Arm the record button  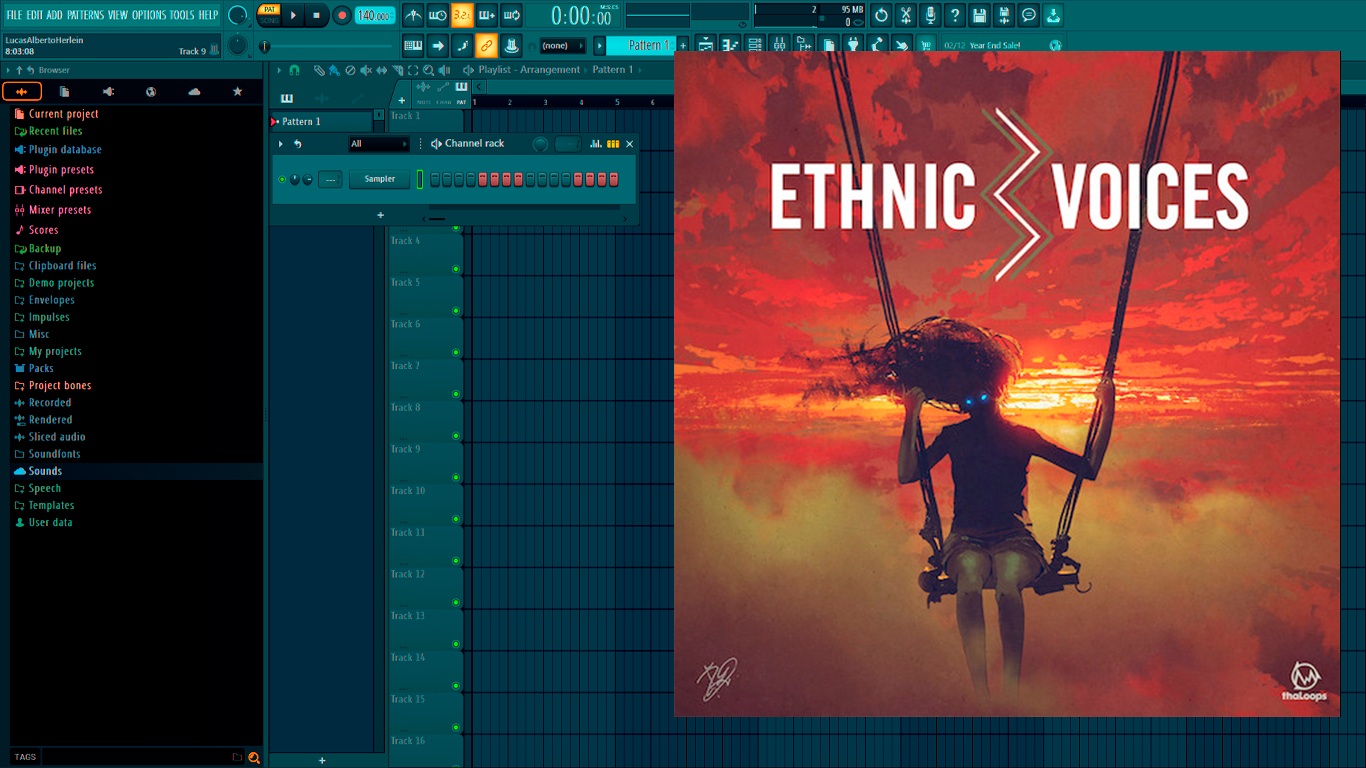(342, 15)
